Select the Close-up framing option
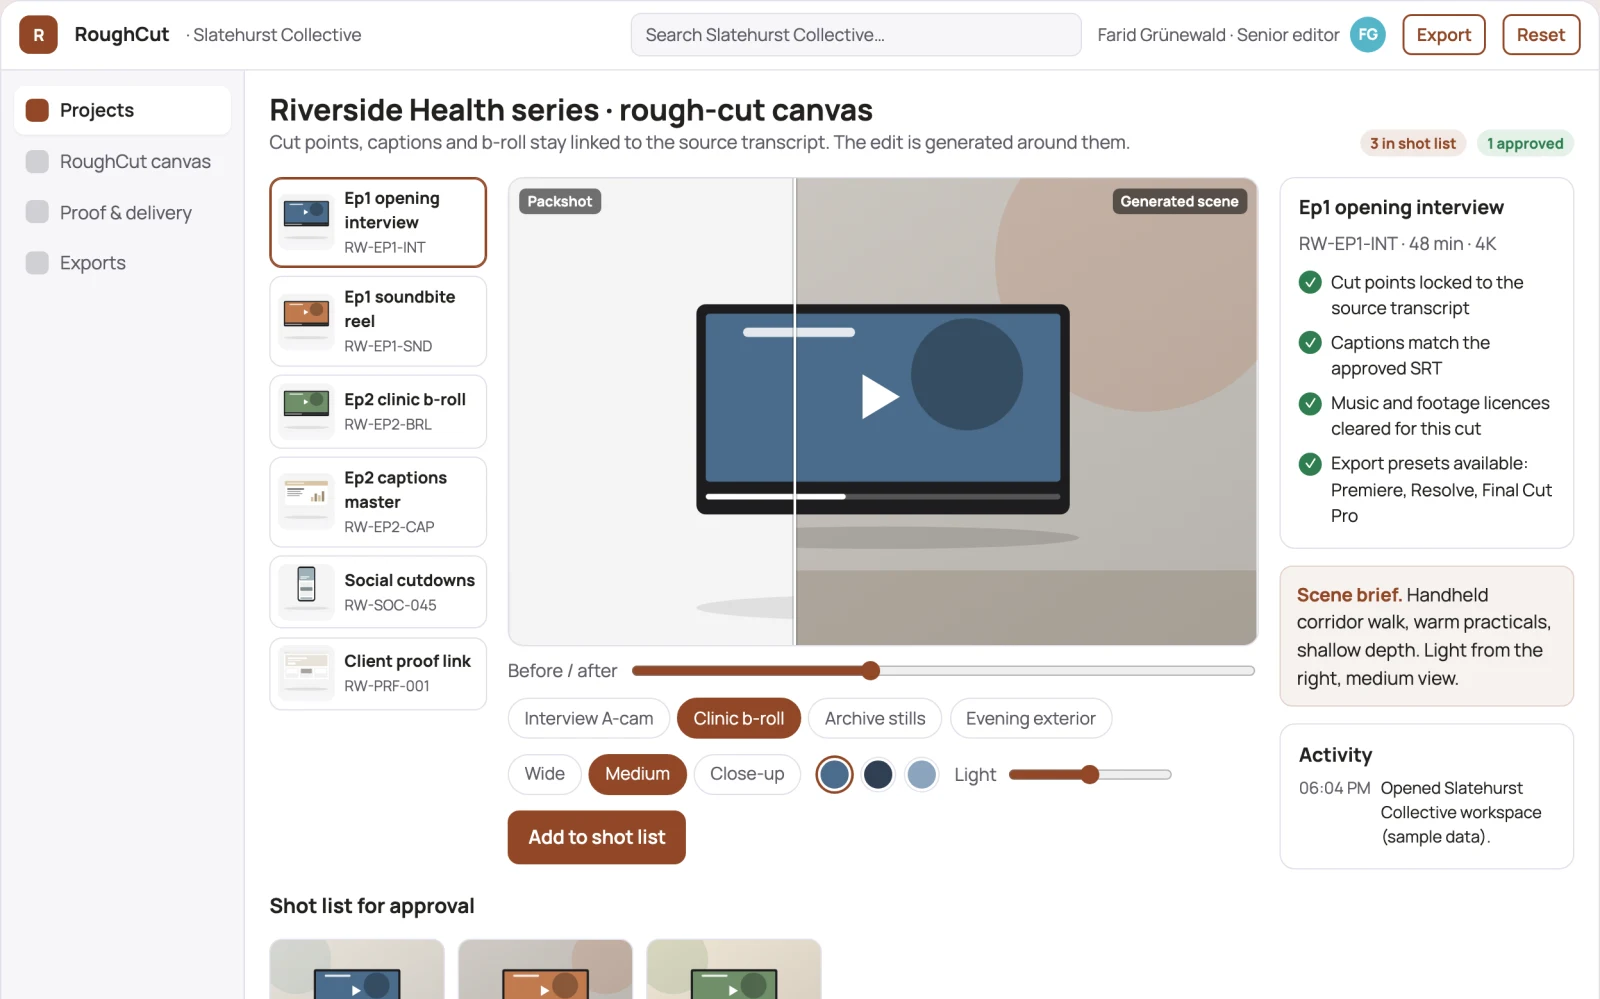This screenshot has height=999, width=1600. coord(747,774)
